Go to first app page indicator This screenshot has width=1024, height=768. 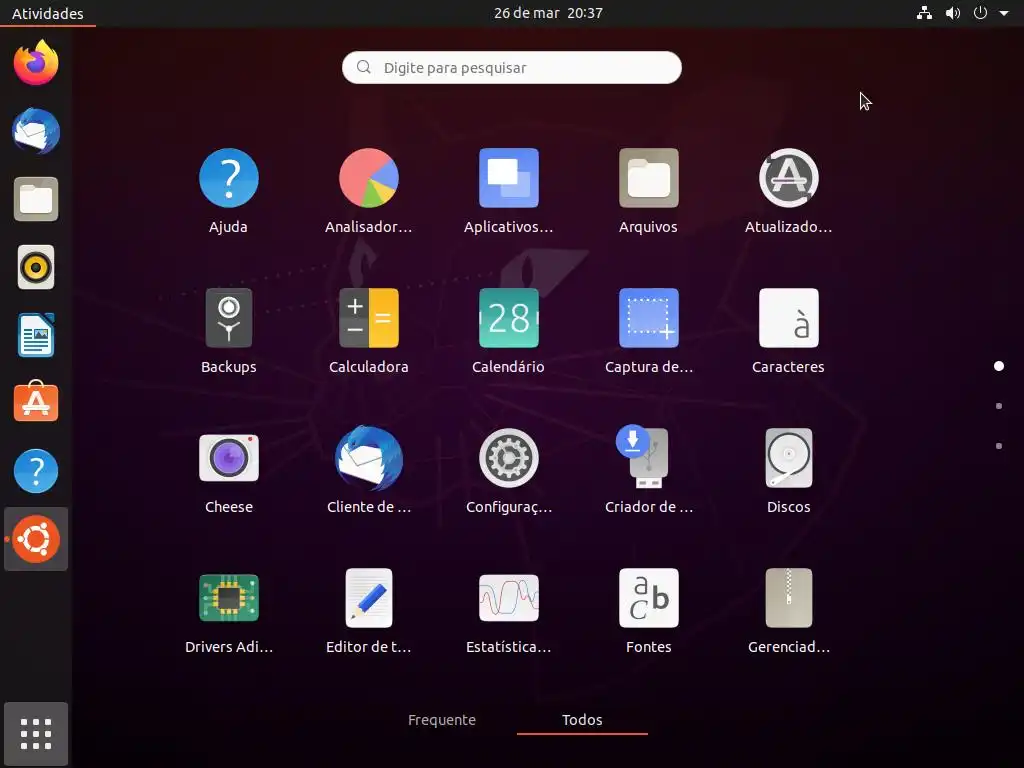[x=999, y=366]
